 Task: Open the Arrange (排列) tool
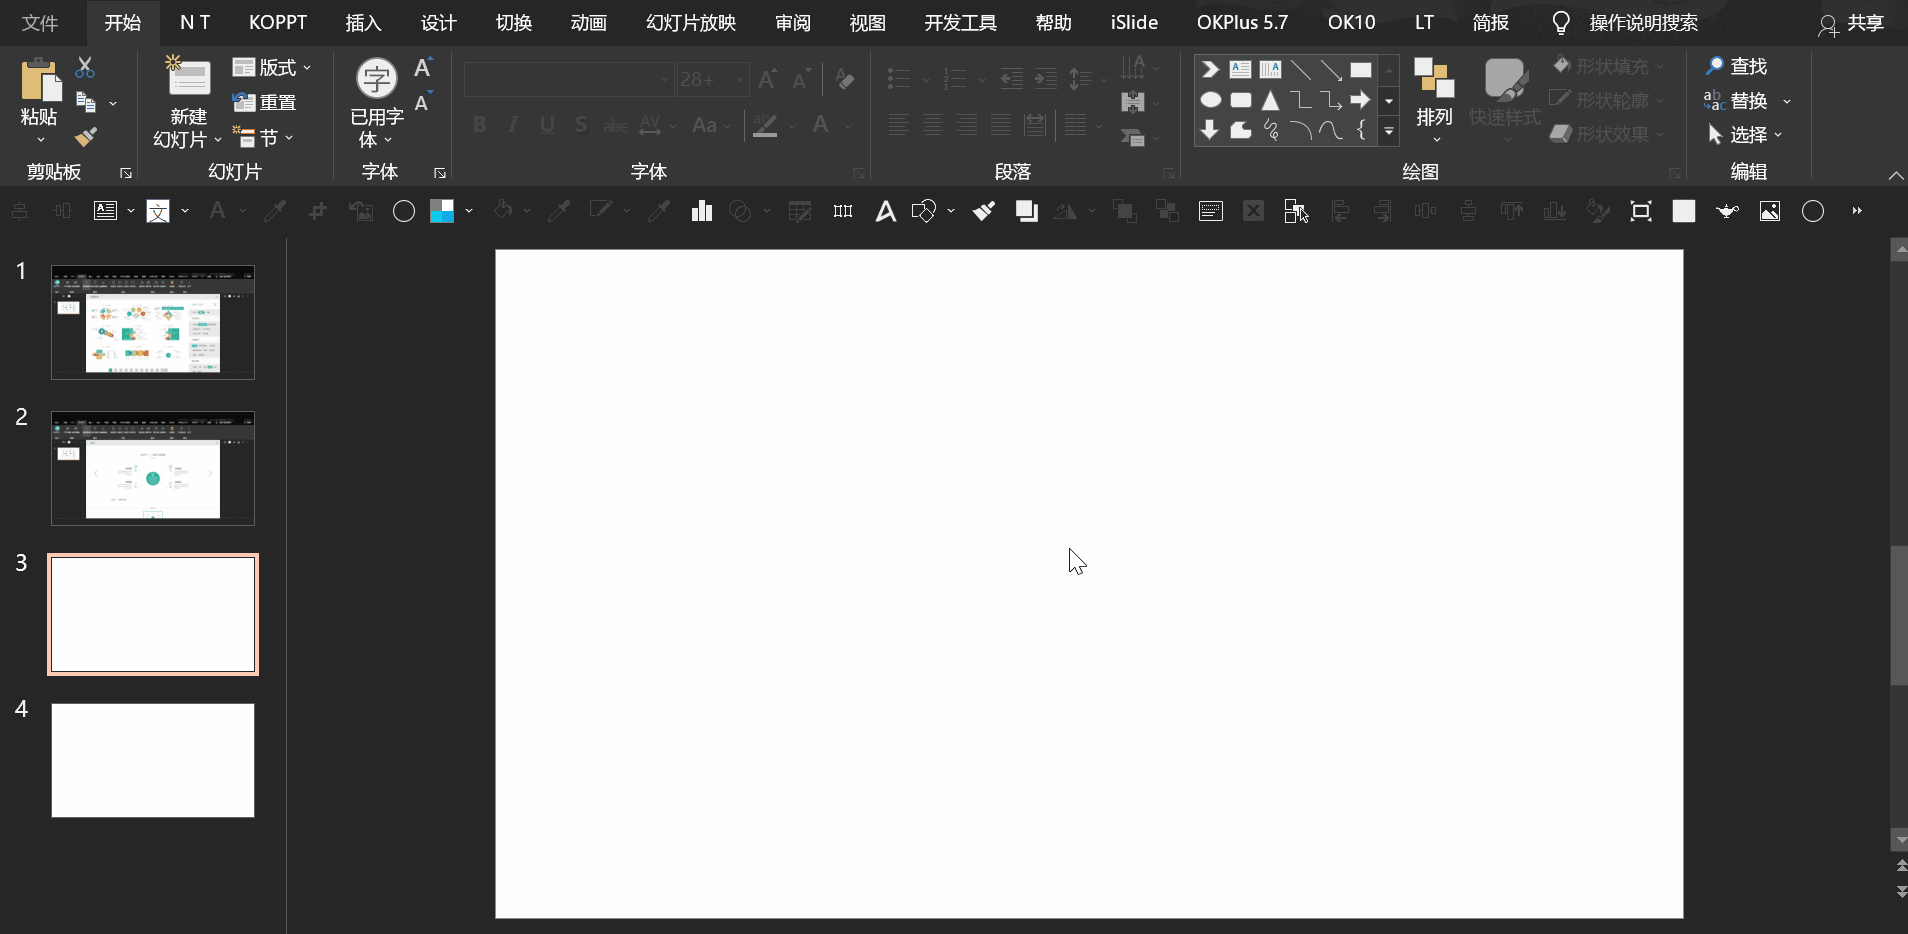click(x=1434, y=100)
